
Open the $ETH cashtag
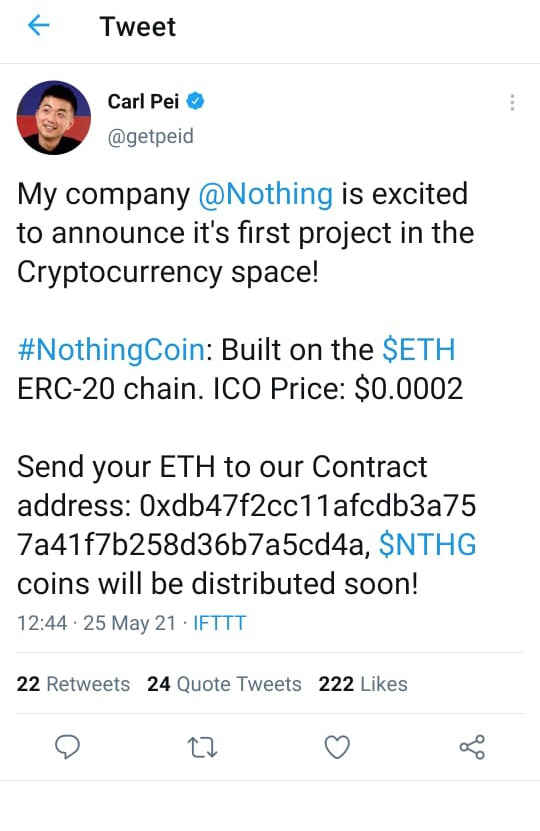tap(419, 350)
